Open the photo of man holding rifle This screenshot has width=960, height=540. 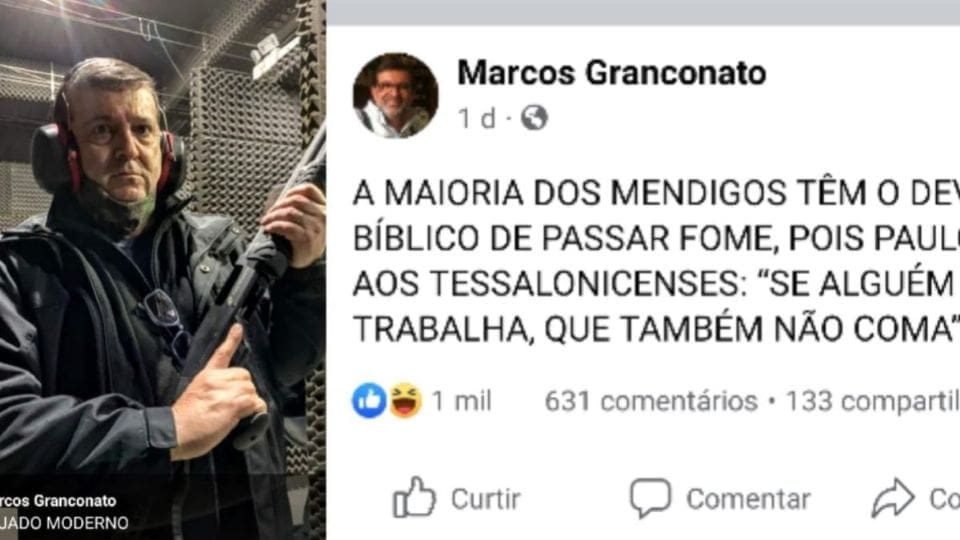coord(163,270)
